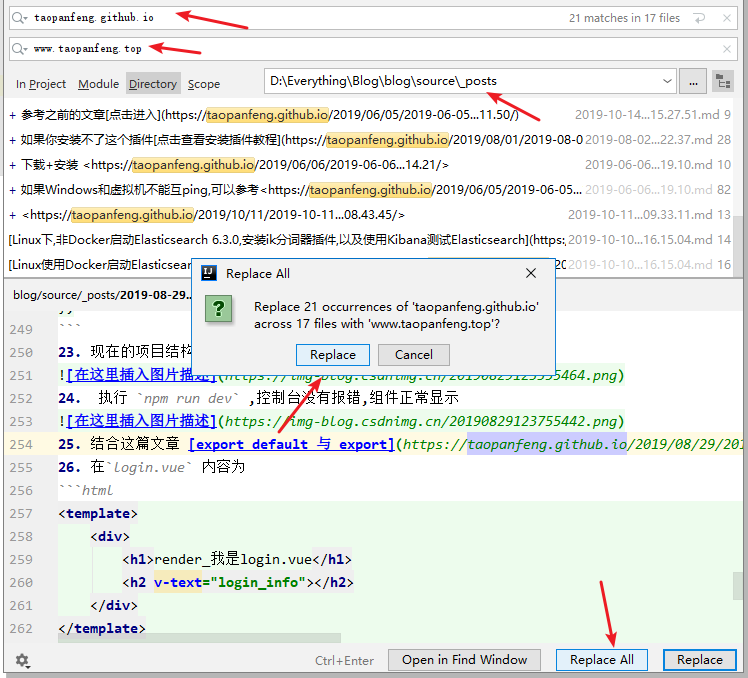Clear the search text field
This screenshot has width=748, height=678.
727,18
